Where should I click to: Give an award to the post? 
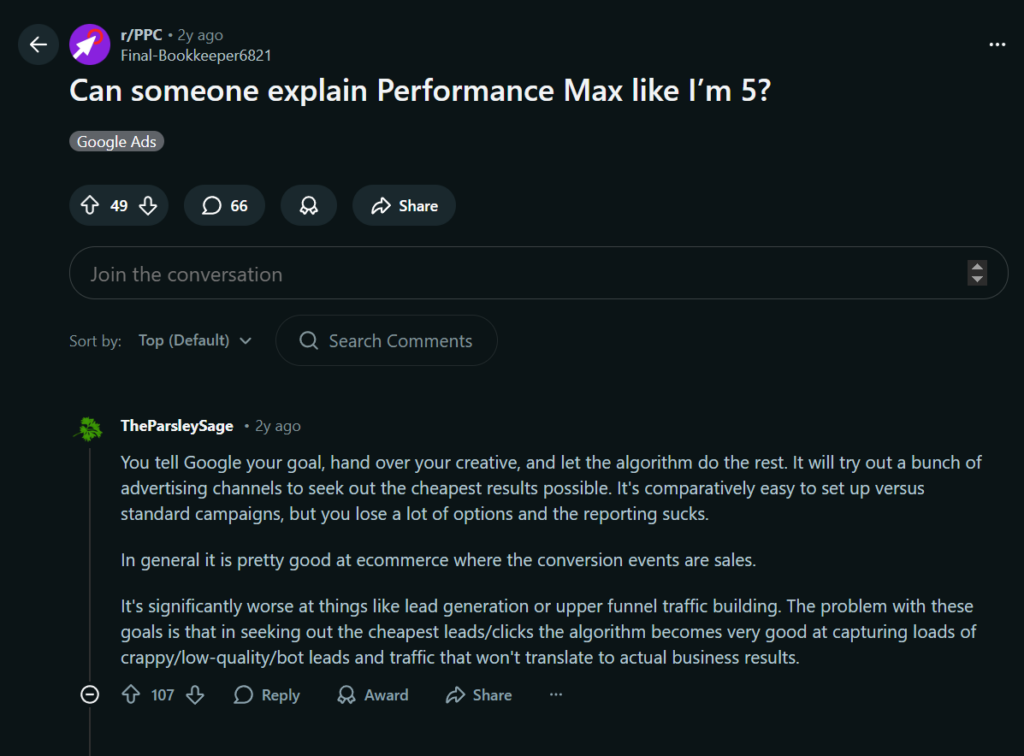pyautogui.click(x=308, y=205)
